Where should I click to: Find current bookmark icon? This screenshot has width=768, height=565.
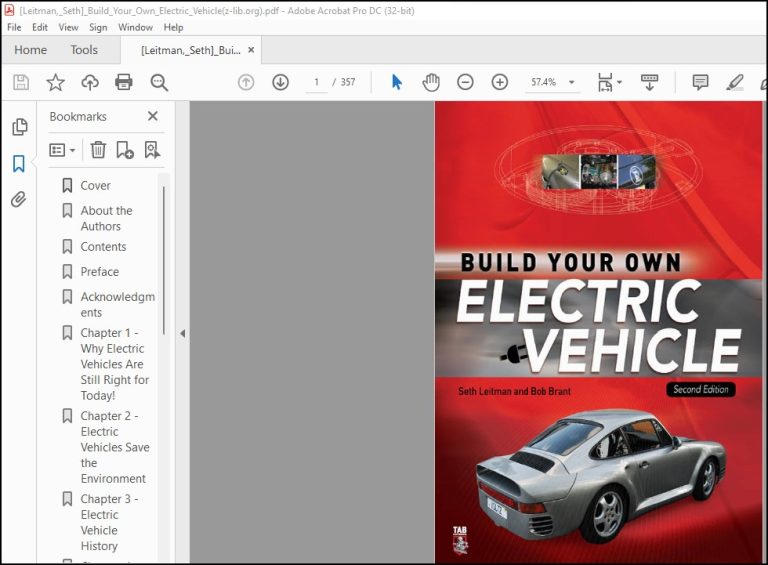152,150
